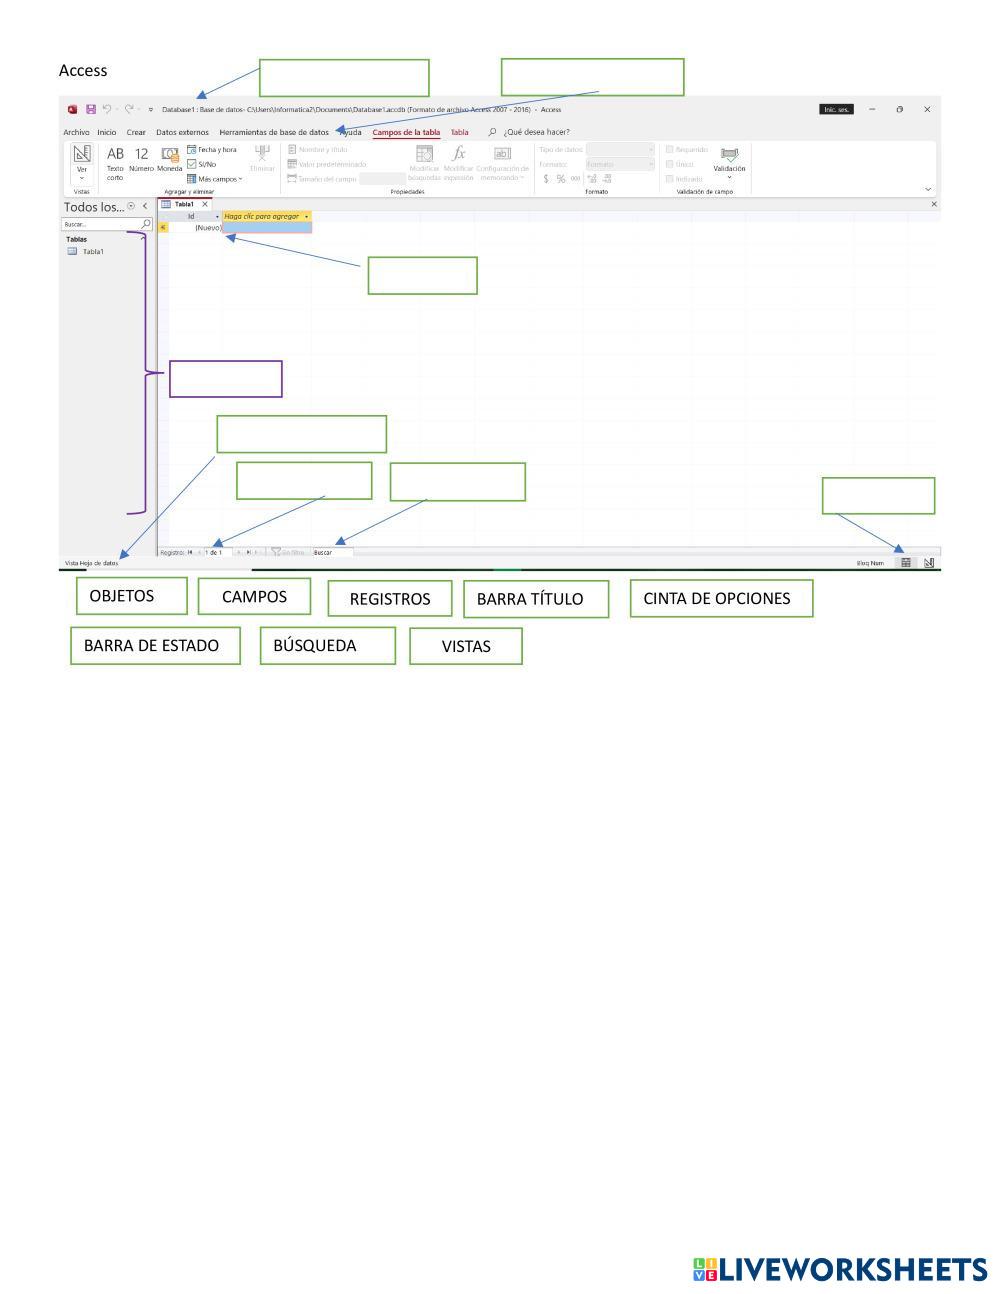Click the Save icon in title bar
The height and width of the screenshot is (1294, 1000).
pyautogui.click(x=91, y=110)
